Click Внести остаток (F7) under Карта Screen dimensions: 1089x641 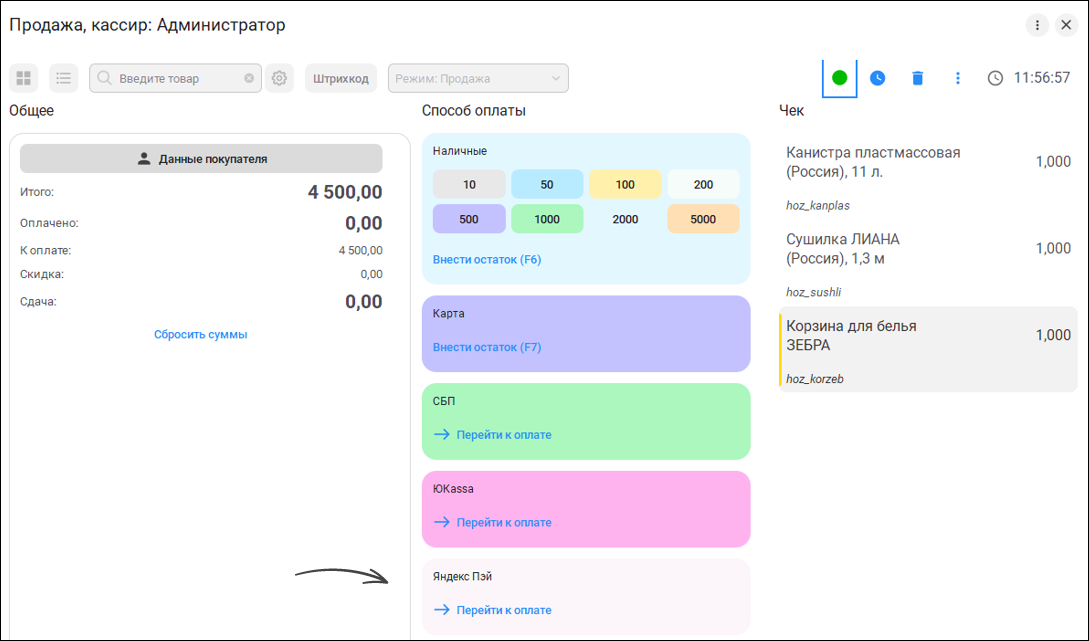[487, 347]
